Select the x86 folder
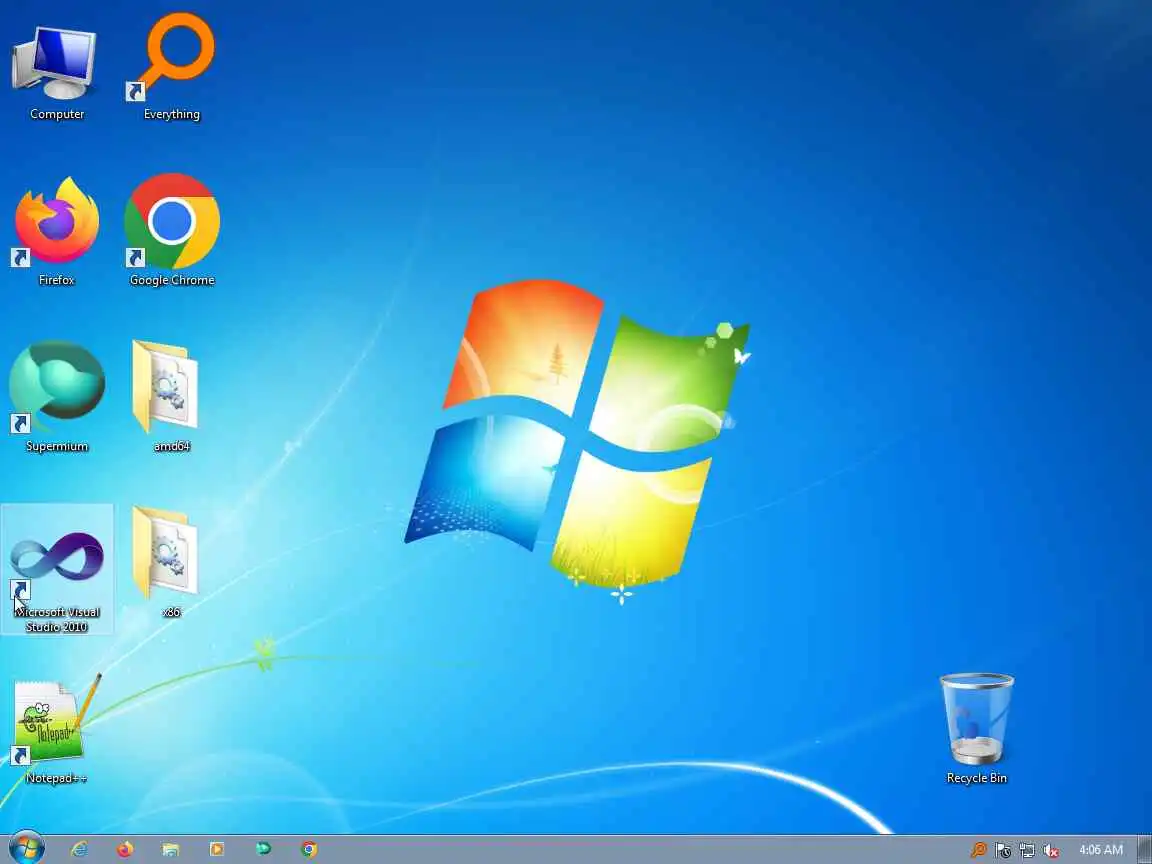Image resolution: width=1152 pixels, height=864 pixels. [x=170, y=562]
